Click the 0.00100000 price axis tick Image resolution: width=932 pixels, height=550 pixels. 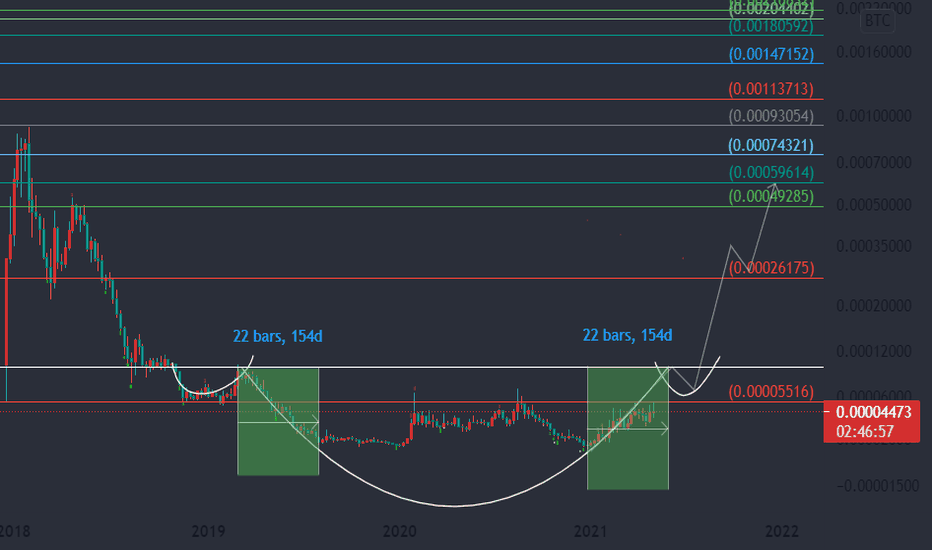coord(874,116)
